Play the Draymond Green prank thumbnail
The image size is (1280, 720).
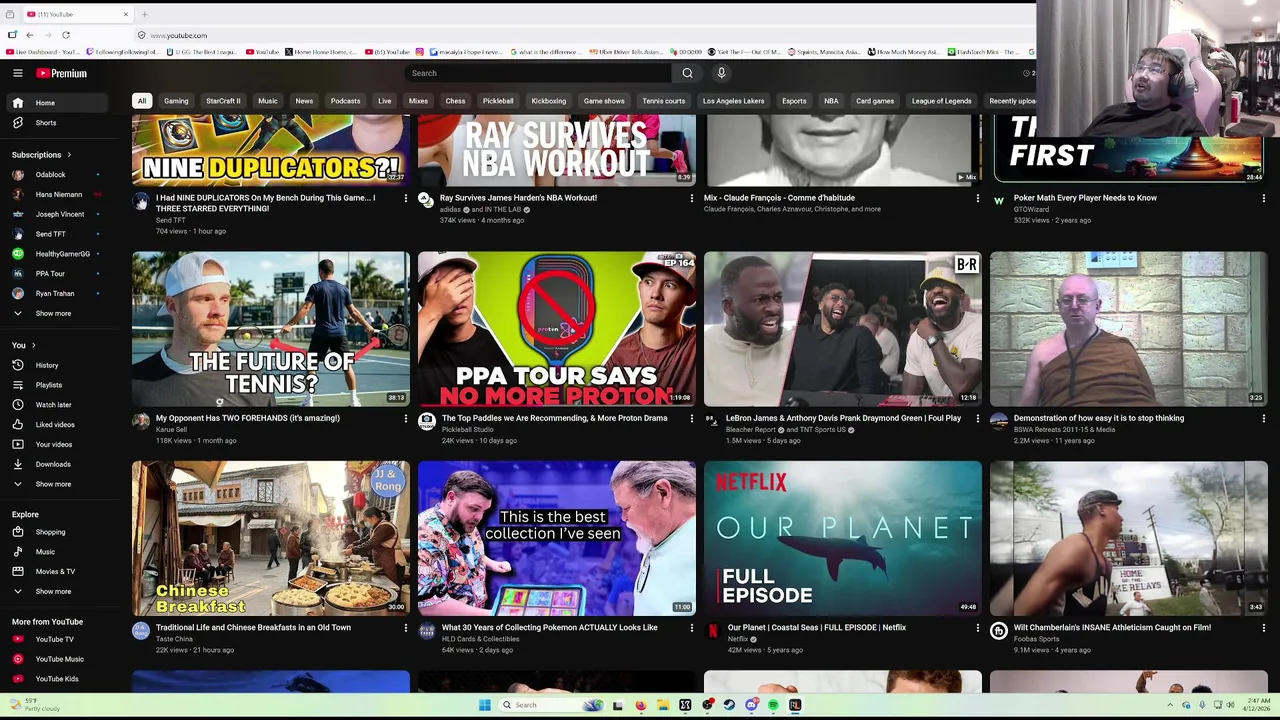[x=843, y=329]
